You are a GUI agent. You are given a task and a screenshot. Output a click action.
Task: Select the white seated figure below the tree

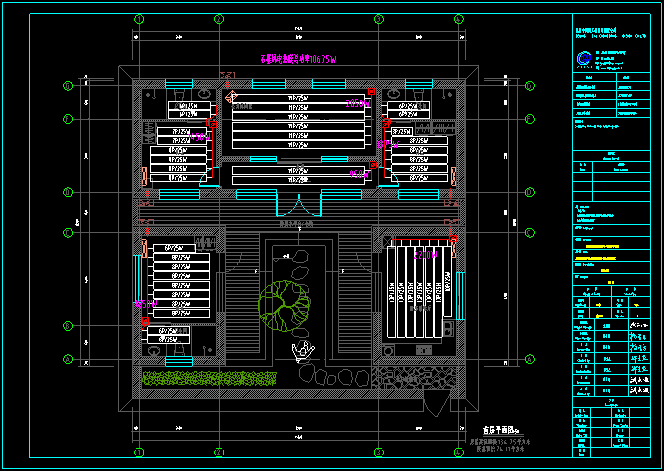(301, 350)
